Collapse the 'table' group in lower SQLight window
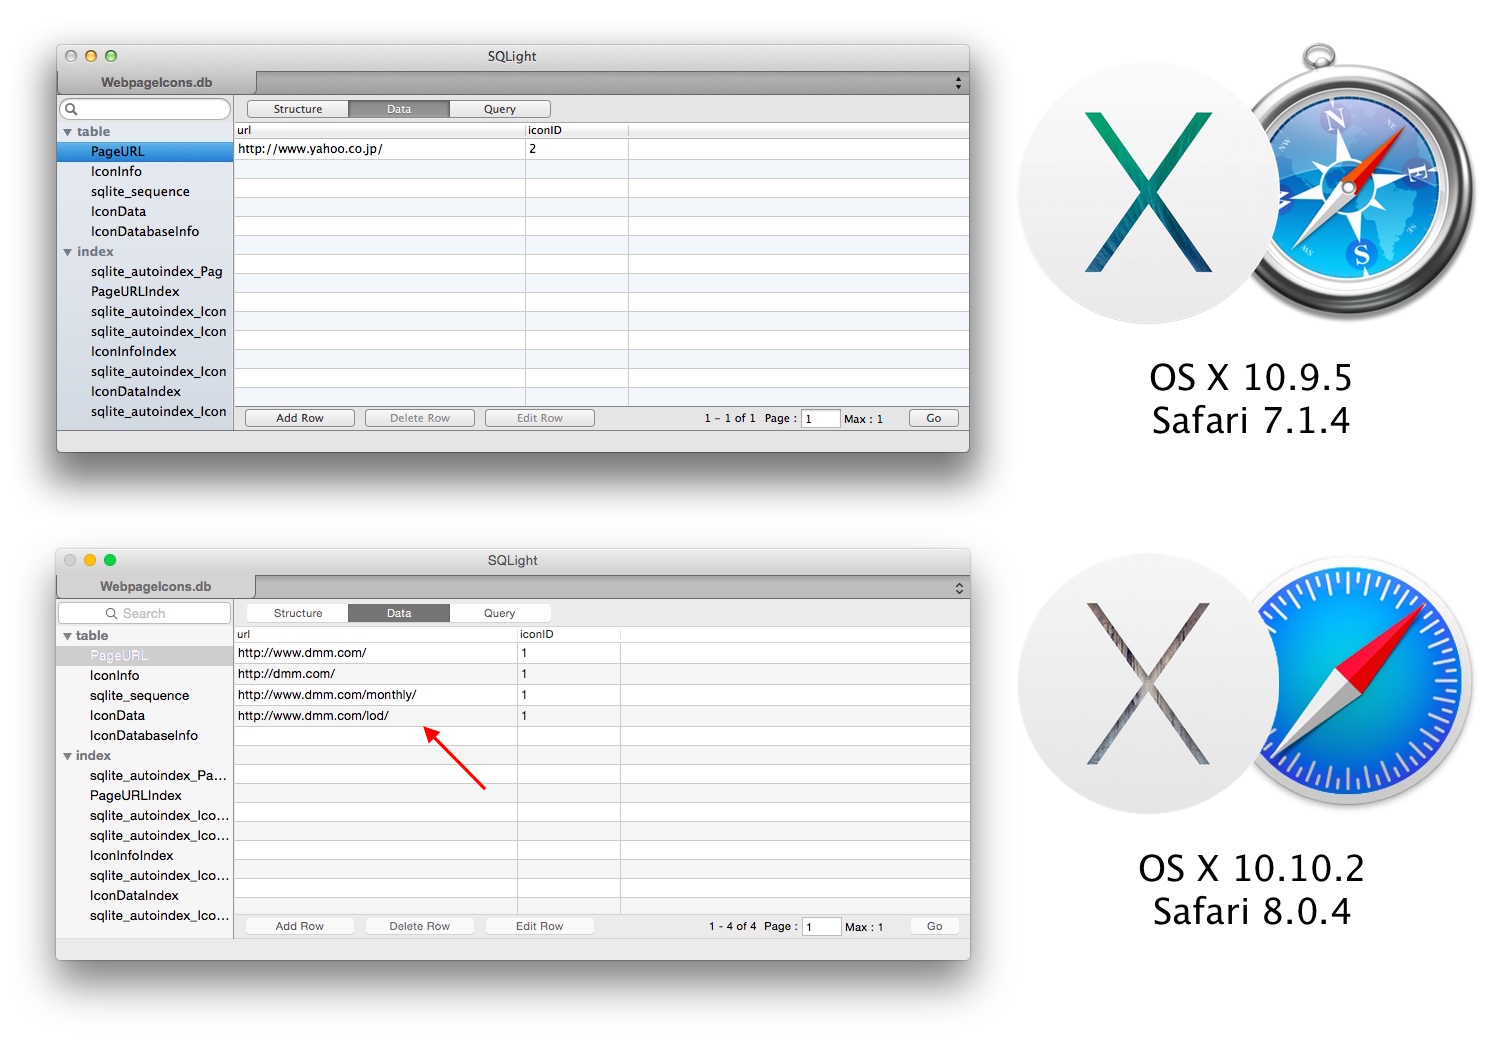This screenshot has width=1500, height=1040. (x=67, y=636)
